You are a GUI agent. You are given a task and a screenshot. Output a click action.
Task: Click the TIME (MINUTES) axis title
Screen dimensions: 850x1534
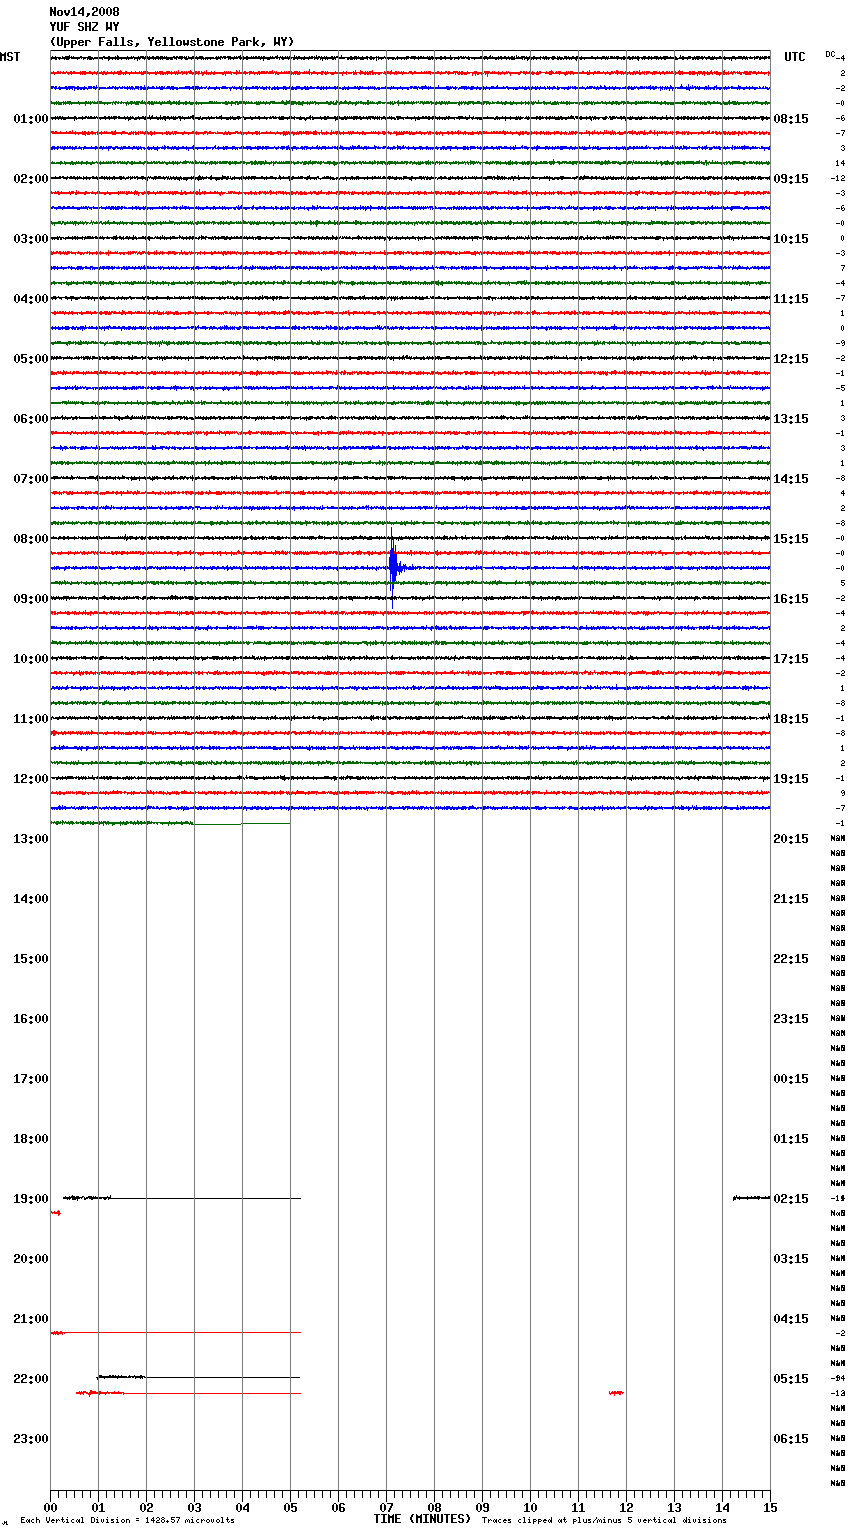(x=422, y=1519)
